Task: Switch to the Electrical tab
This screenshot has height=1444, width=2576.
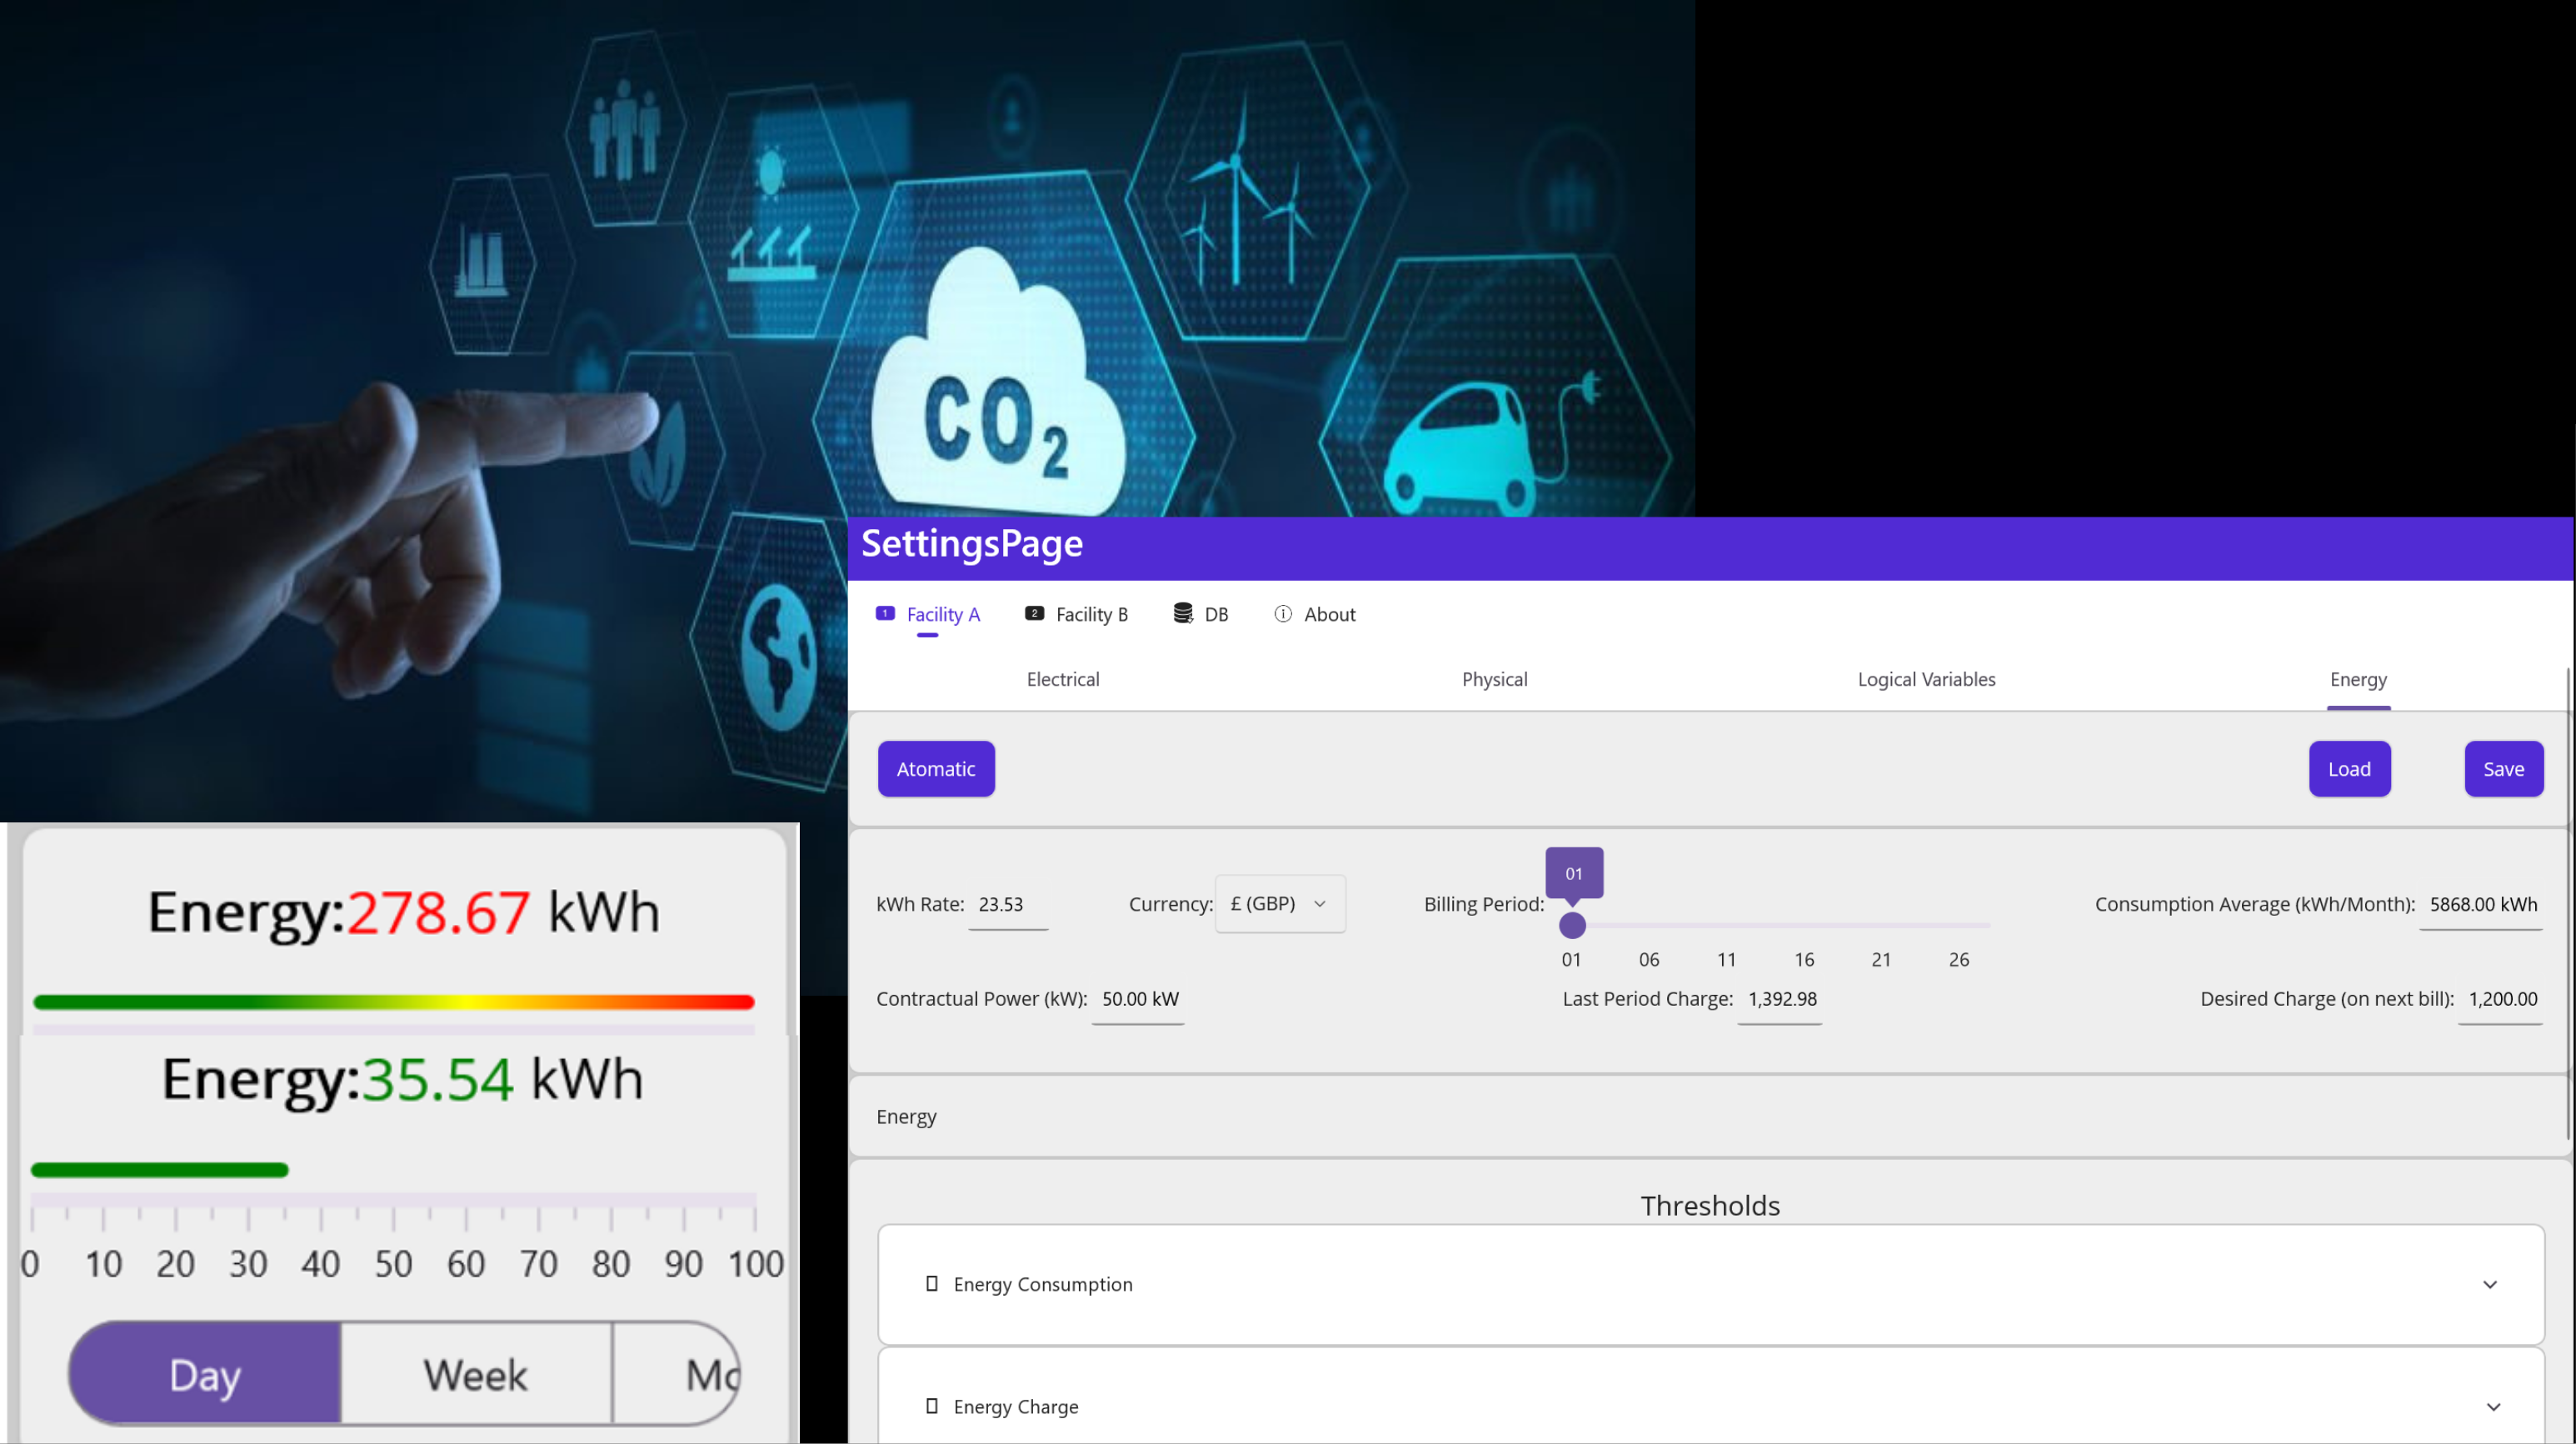Action: pyautogui.click(x=1062, y=679)
